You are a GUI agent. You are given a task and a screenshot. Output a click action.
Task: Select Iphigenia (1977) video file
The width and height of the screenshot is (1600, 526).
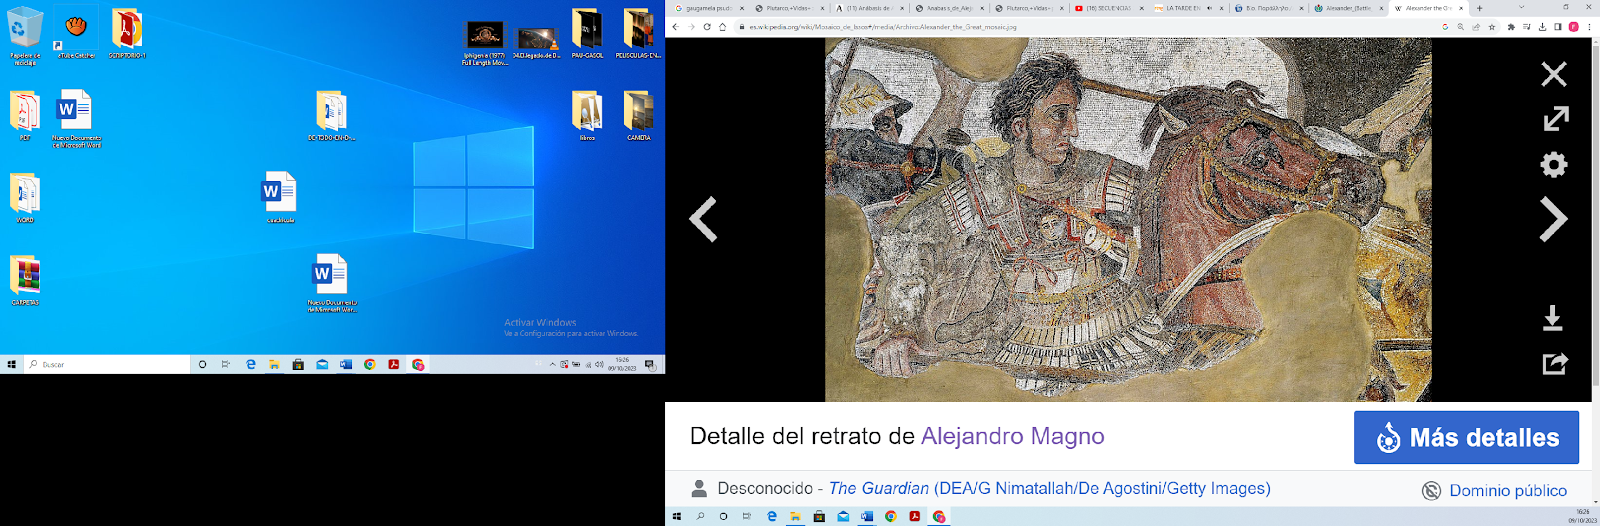(484, 44)
